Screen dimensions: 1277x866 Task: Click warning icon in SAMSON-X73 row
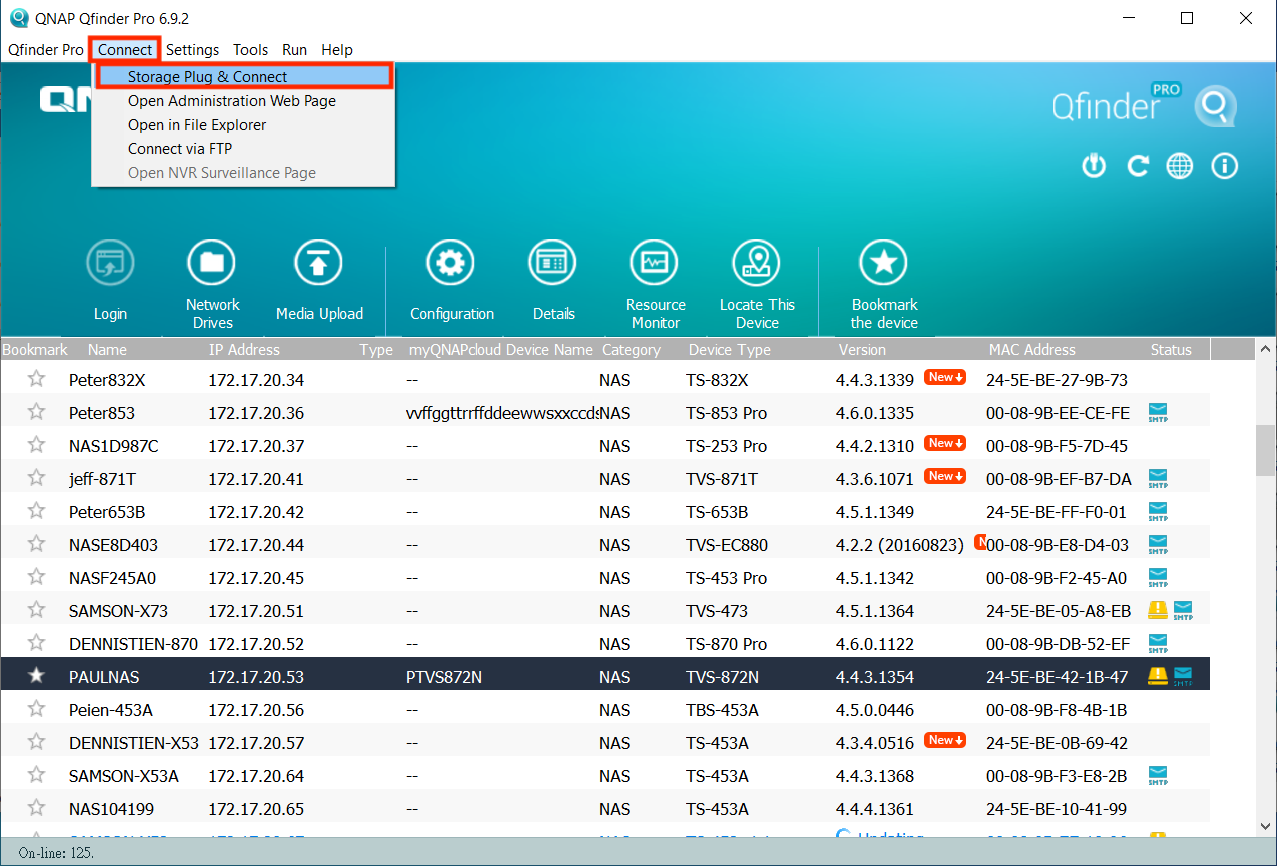(1158, 610)
